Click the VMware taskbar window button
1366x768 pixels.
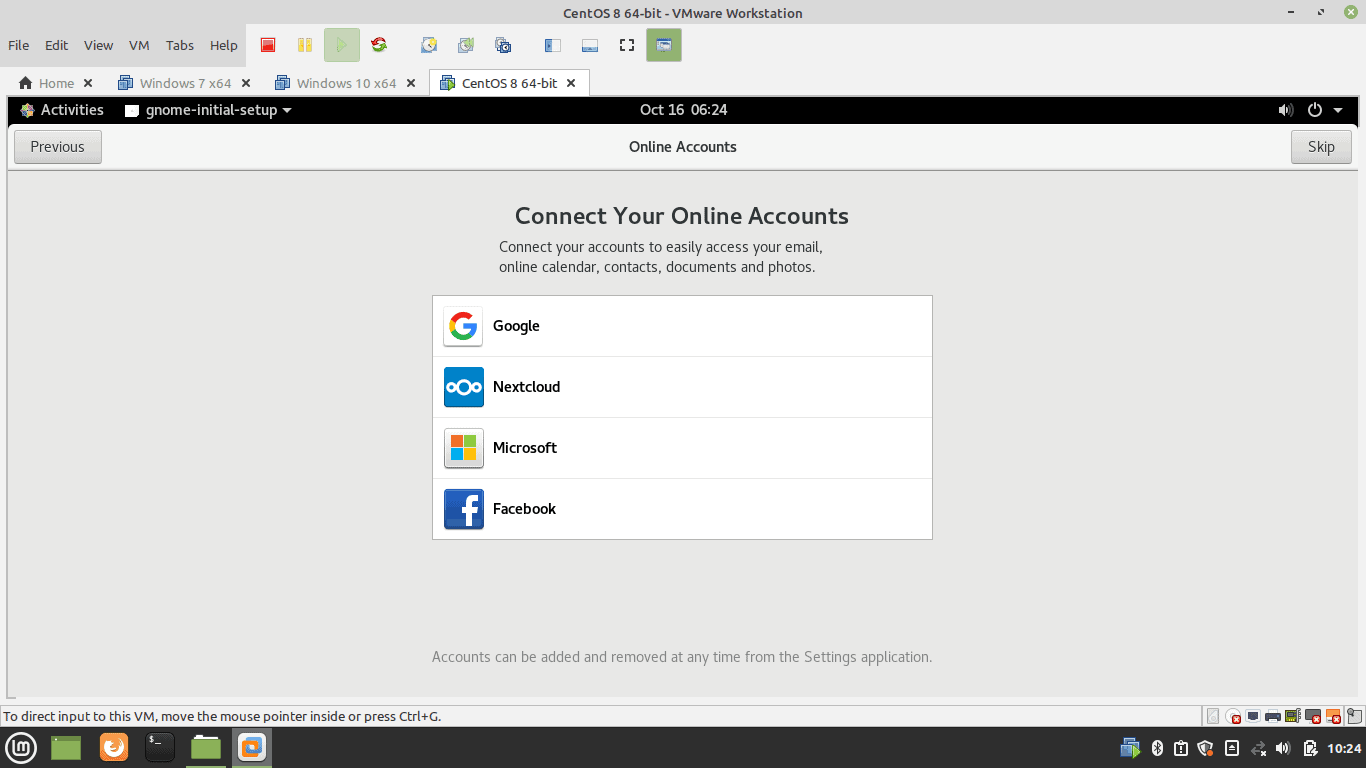[252, 747]
